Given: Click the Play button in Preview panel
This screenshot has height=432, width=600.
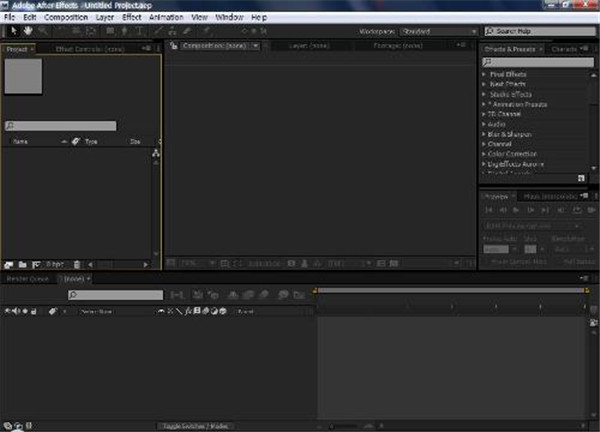Looking at the screenshot, I should click(516, 210).
